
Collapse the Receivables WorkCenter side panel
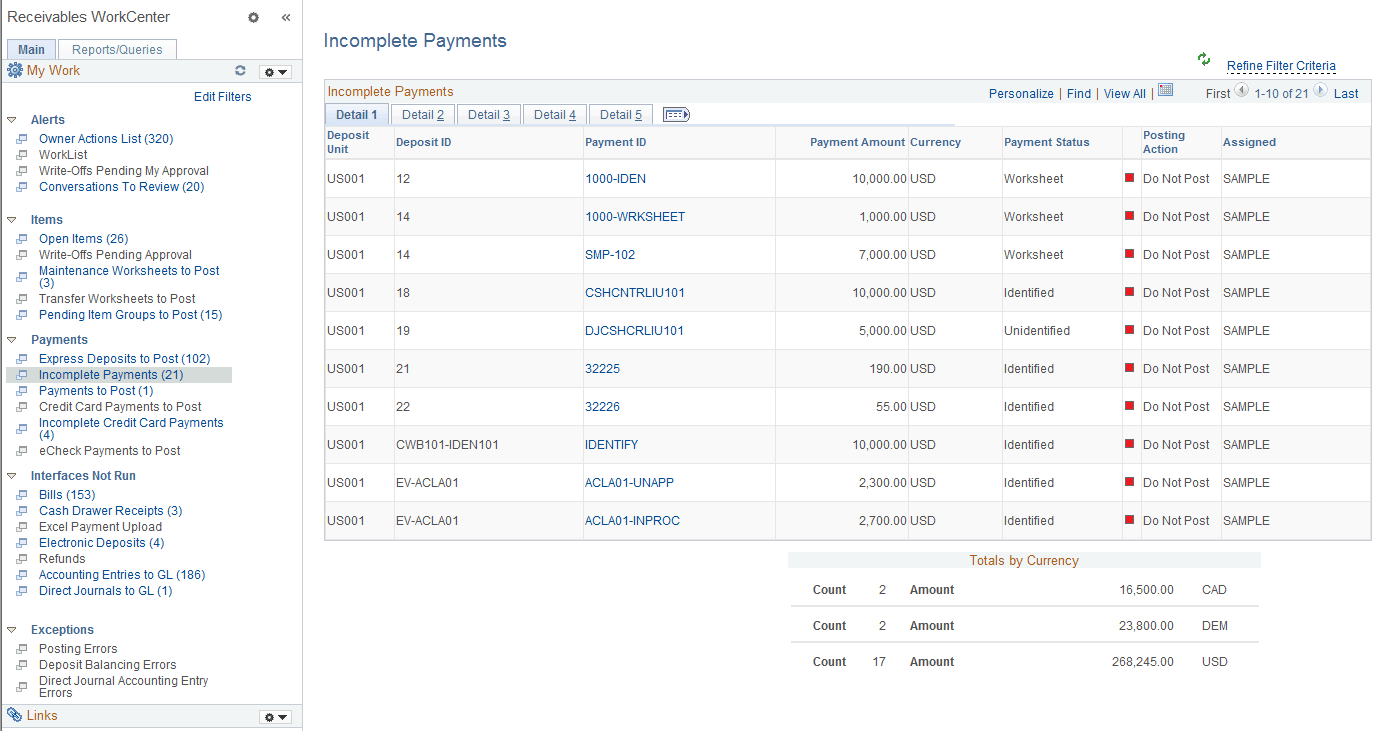tap(286, 17)
